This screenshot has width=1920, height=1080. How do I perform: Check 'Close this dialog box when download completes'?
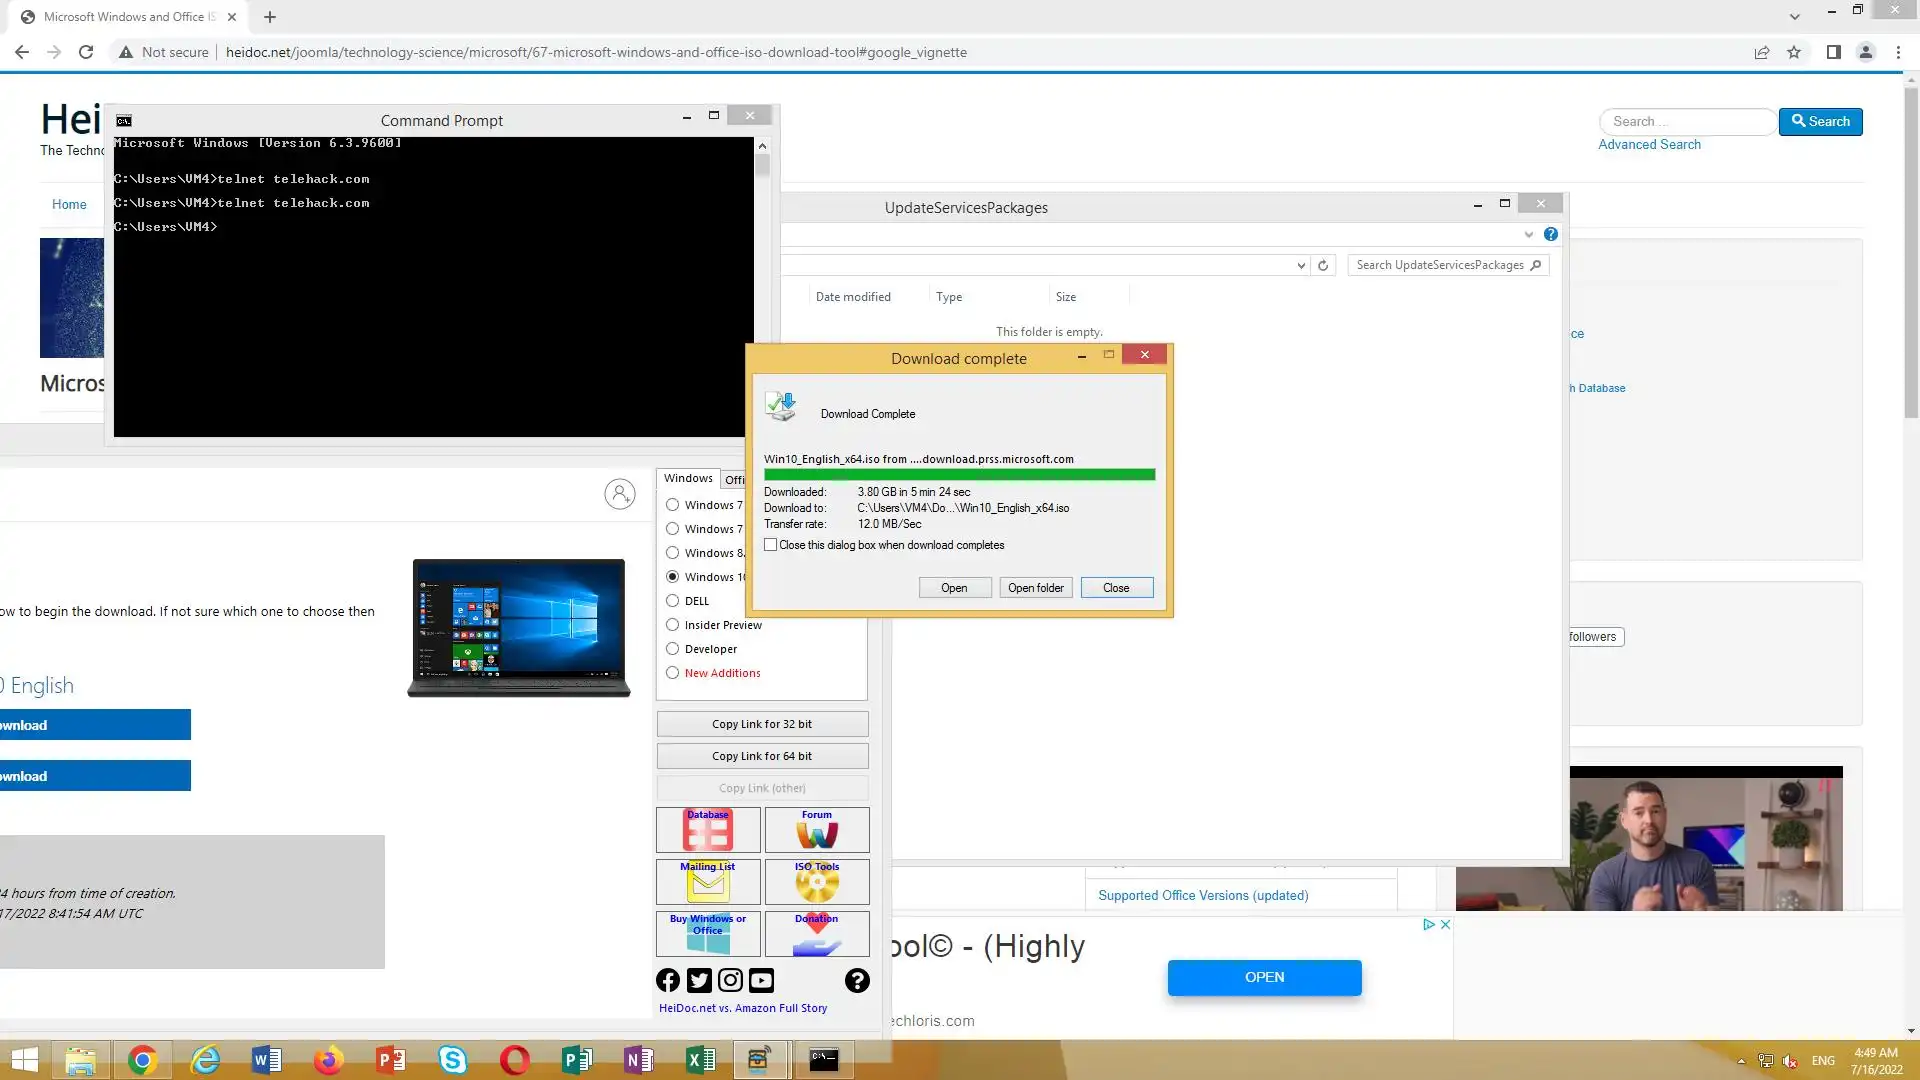pyautogui.click(x=771, y=545)
